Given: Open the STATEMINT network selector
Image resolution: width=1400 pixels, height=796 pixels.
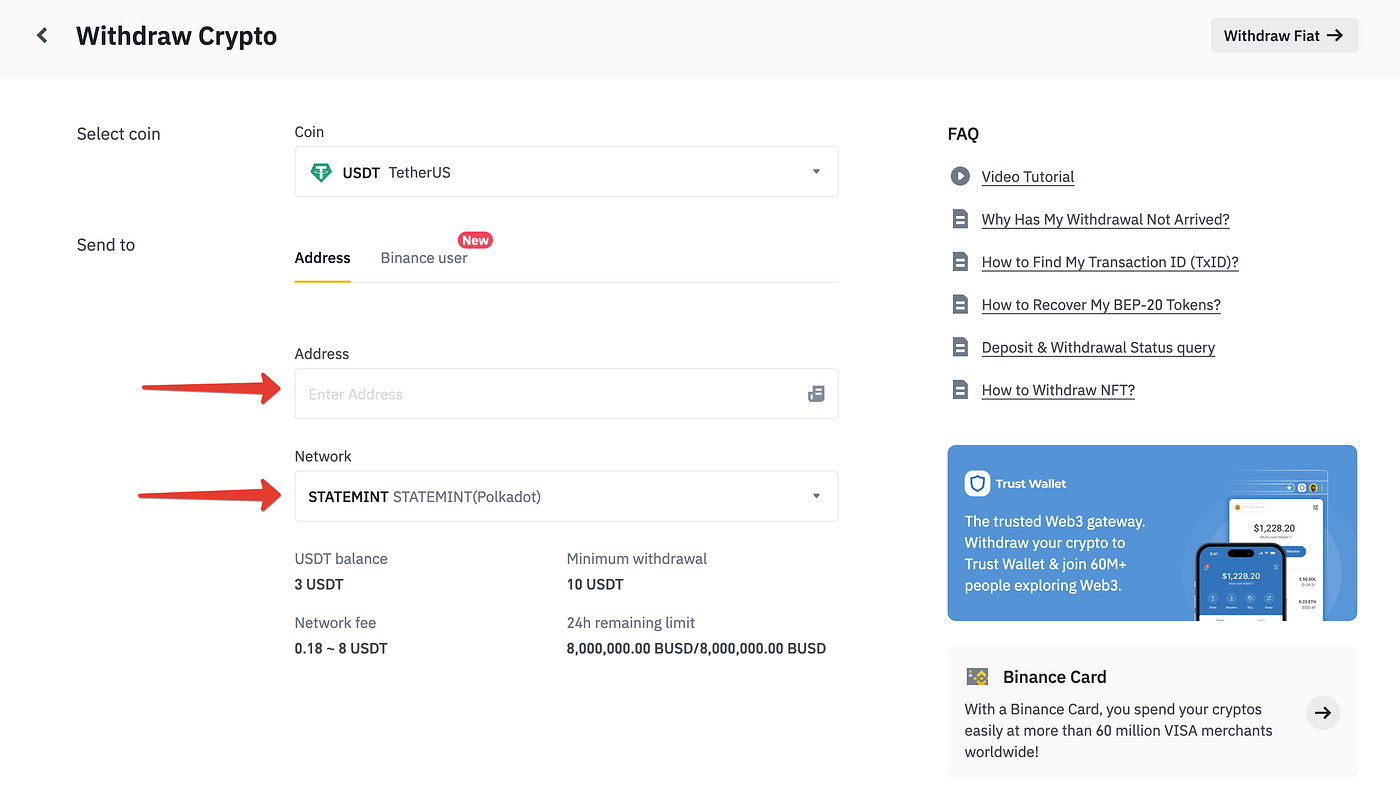Looking at the screenshot, I should click(x=566, y=496).
